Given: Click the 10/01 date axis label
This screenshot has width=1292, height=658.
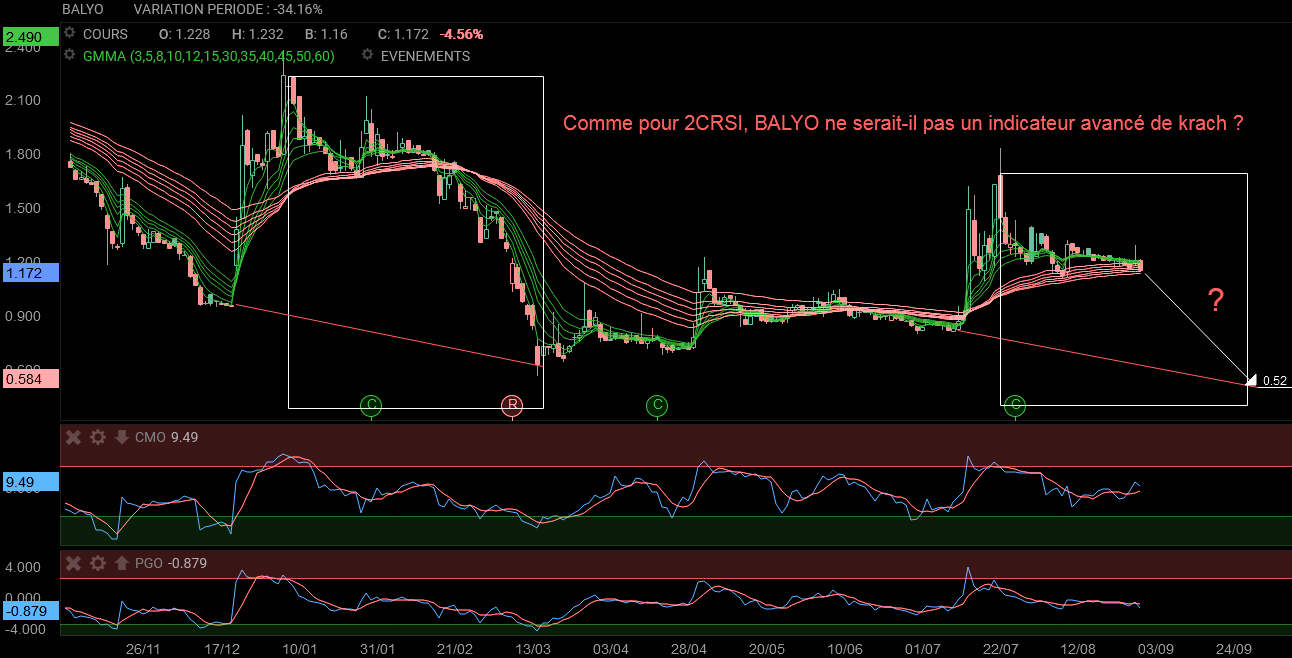Looking at the screenshot, I should coord(300,648).
